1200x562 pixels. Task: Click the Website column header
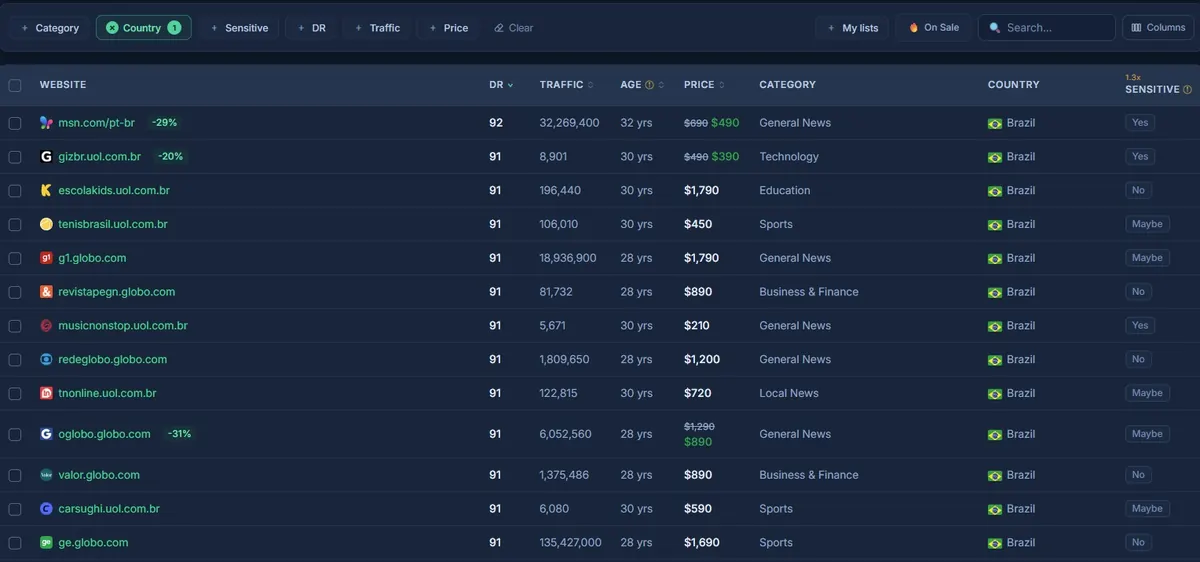[63, 85]
